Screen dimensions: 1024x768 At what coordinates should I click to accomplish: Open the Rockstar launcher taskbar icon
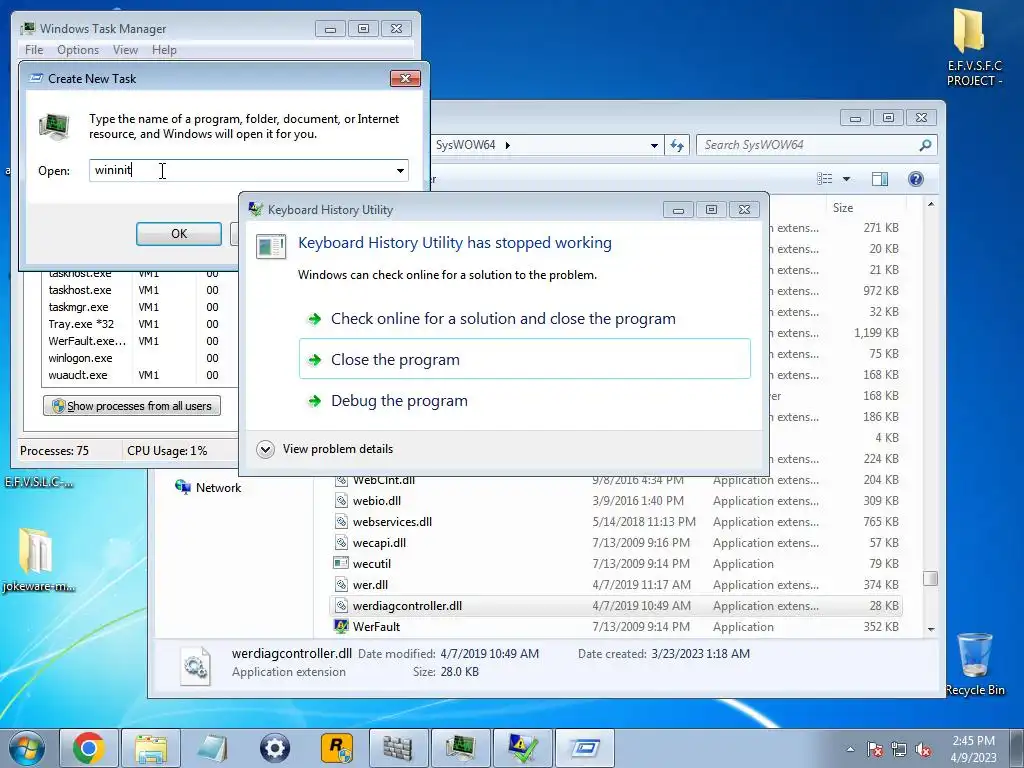point(337,748)
